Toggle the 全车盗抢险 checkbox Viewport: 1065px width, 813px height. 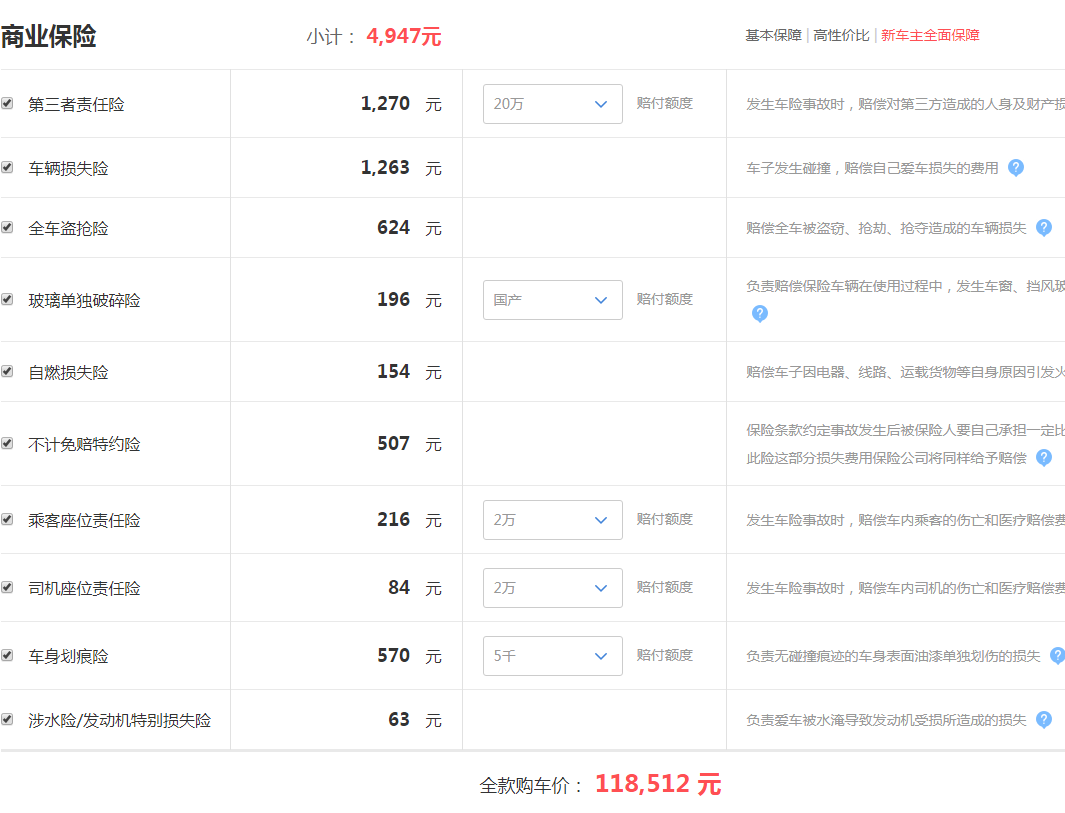(7, 227)
